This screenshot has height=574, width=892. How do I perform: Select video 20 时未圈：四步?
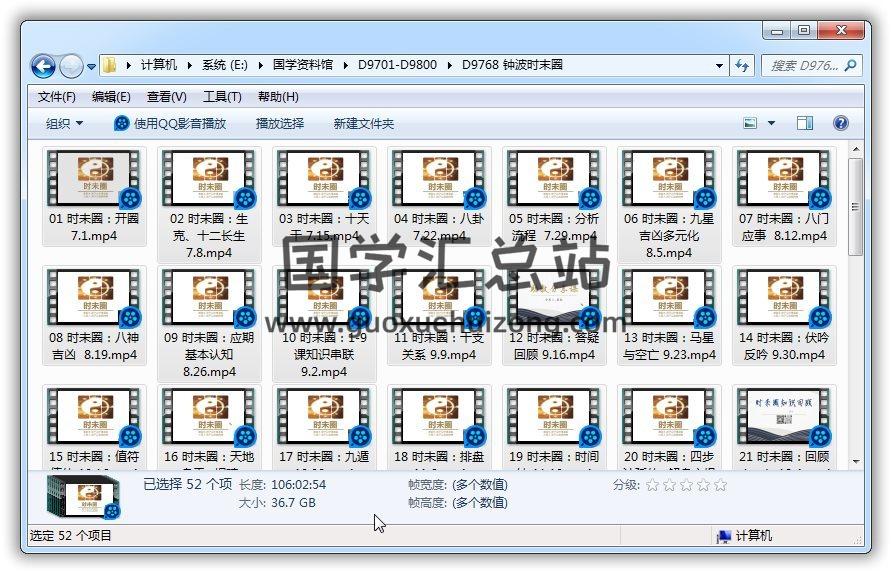coord(669,428)
